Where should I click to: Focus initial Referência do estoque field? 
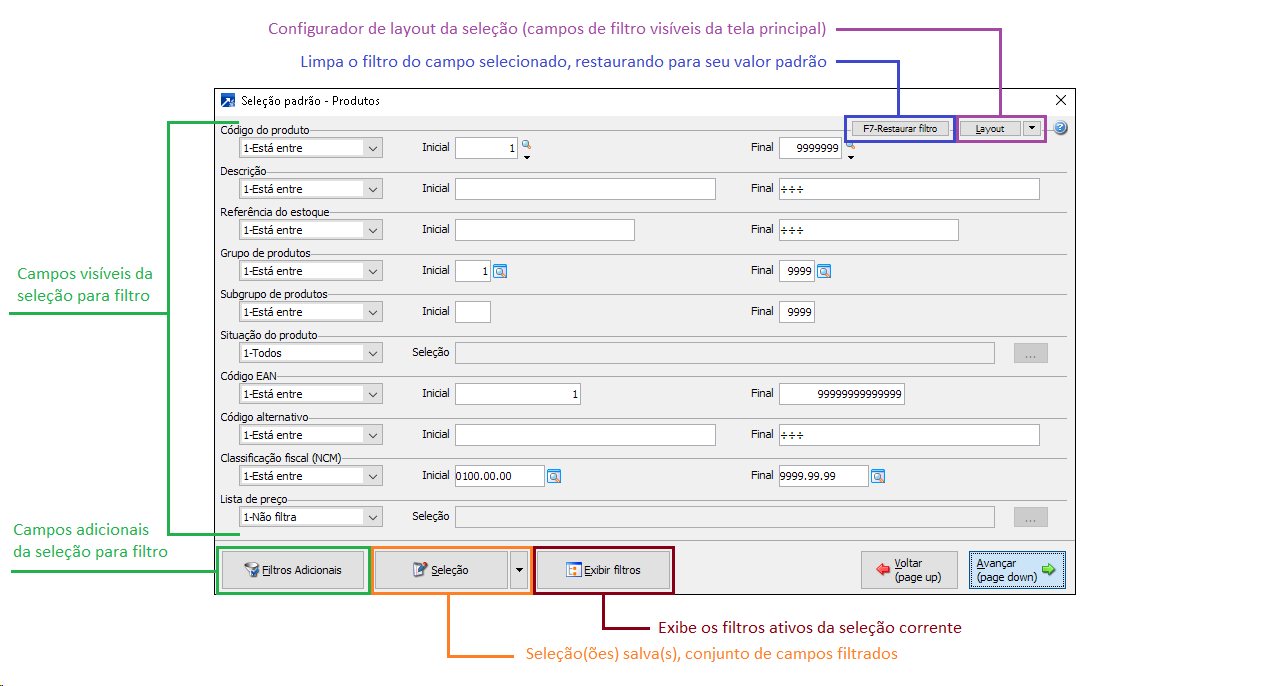pyautogui.click(x=545, y=230)
